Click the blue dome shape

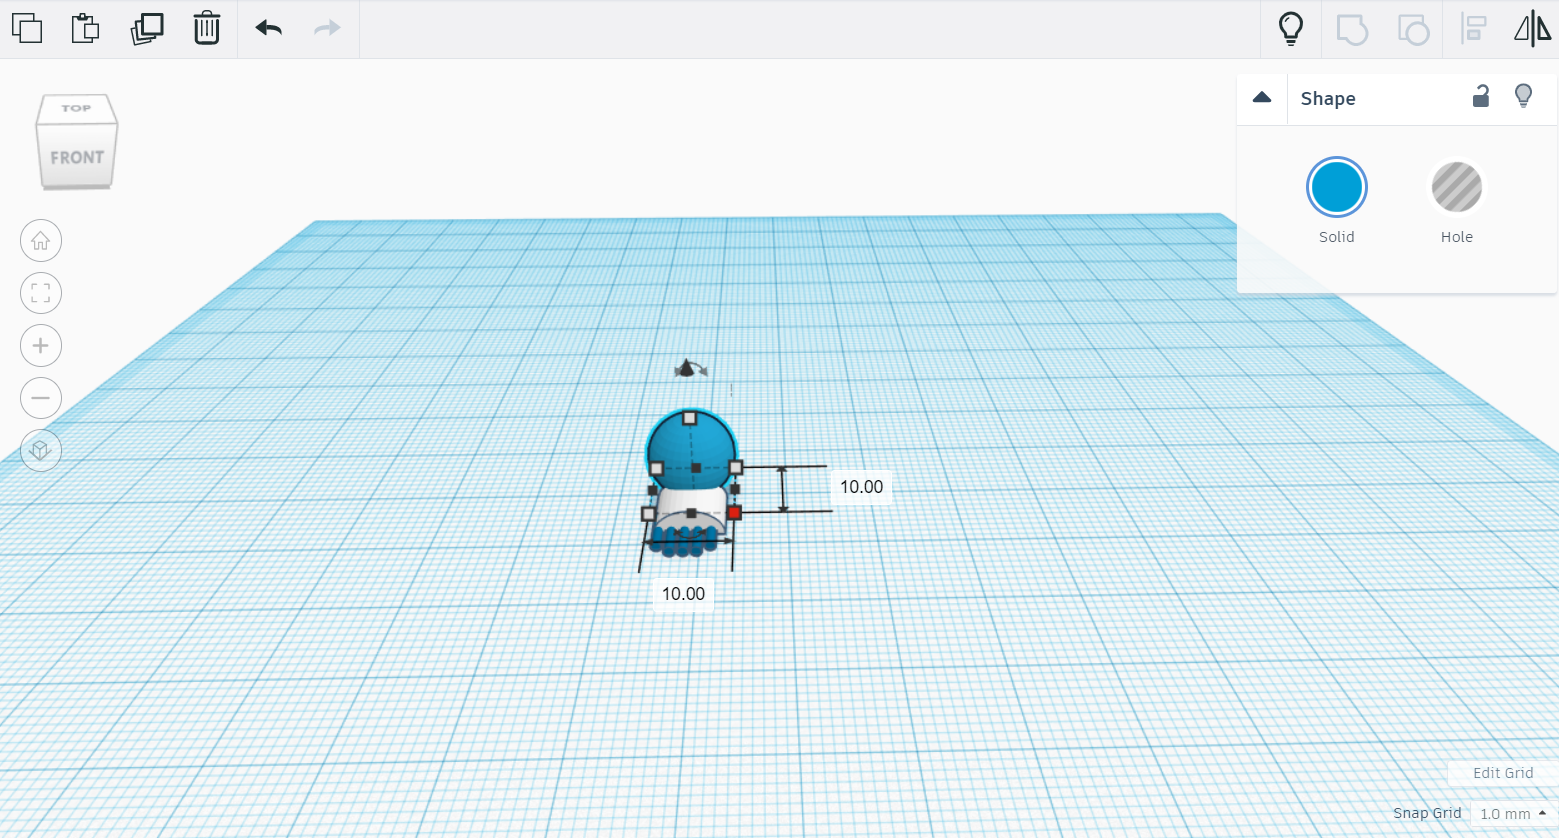click(x=690, y=450)
